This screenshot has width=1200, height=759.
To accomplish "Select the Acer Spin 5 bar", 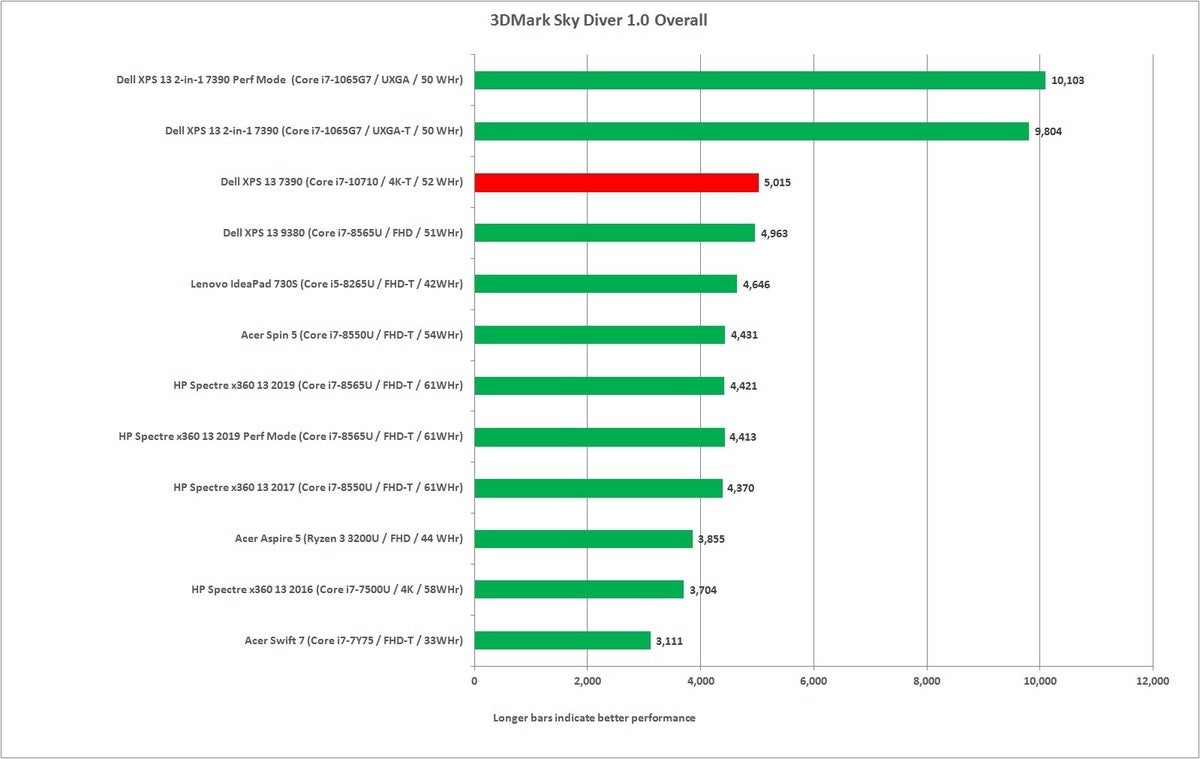I will point(599,335).
